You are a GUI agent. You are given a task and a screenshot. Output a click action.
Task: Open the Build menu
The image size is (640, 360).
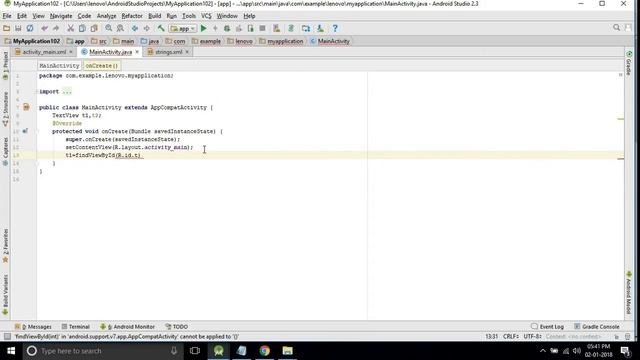154,16
